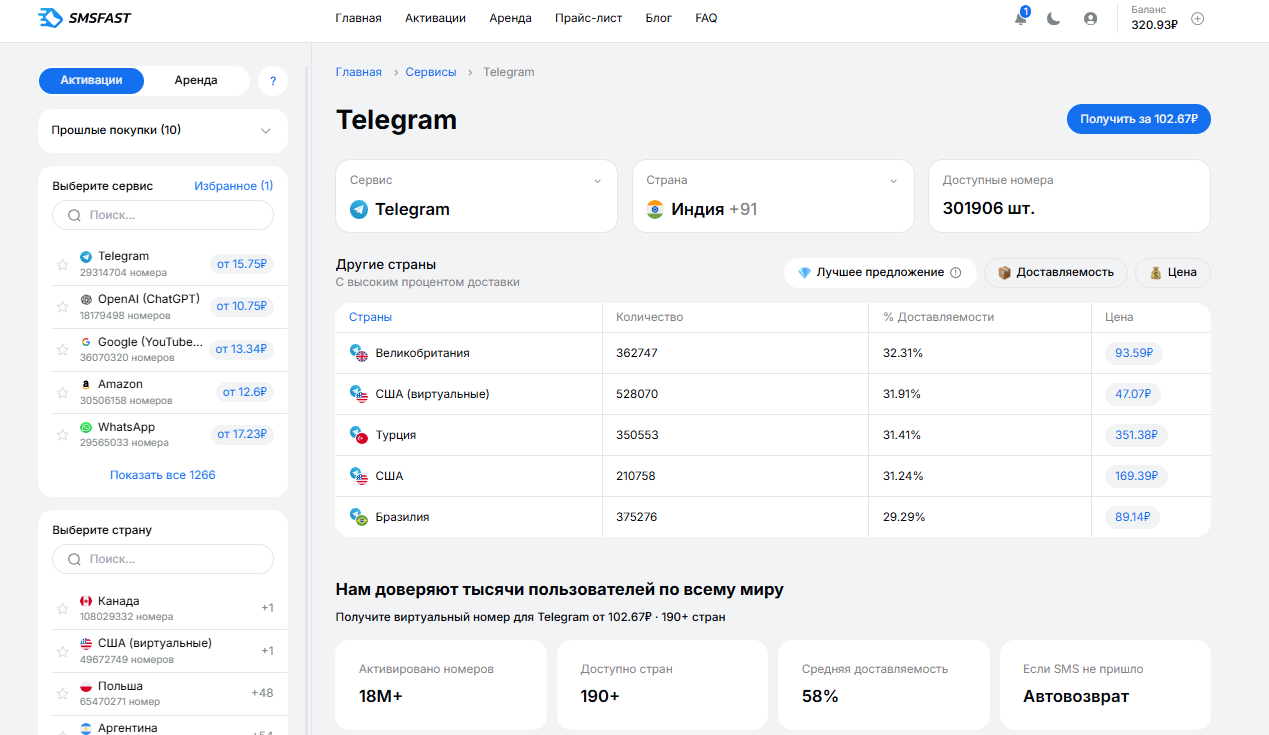Click Получить за 102.67₽ button
The width and height of the screenshot is (1269, 735).
coord(1139,119)
